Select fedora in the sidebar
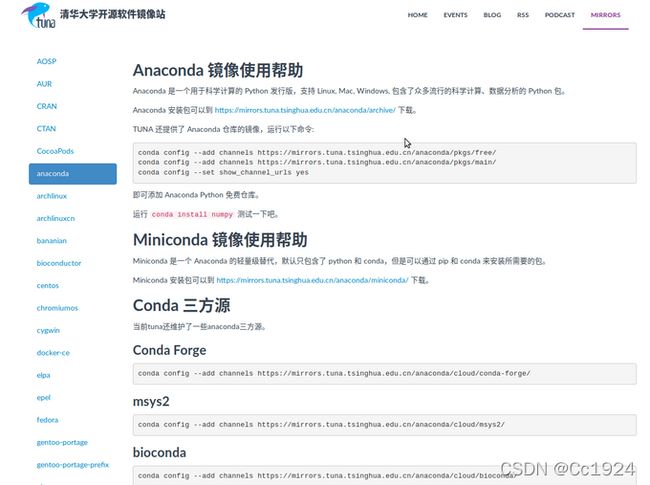Image resolution: width=650 pixels, height=485 pixels. click(x=47, y=420)
